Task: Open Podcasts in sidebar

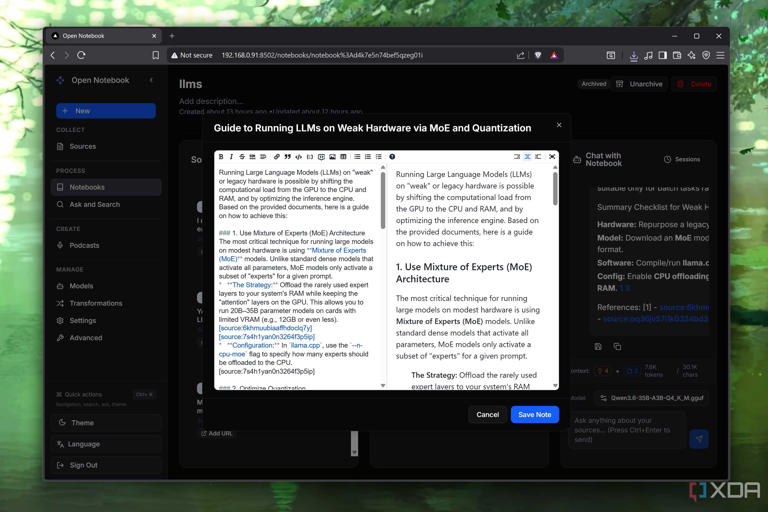Action: tap(106, 245)
